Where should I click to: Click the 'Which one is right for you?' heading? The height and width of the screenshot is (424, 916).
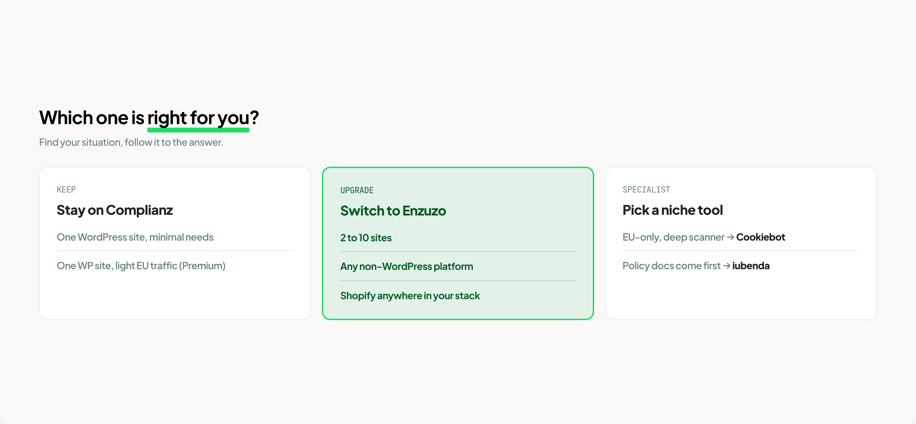[x=149, y=118]
